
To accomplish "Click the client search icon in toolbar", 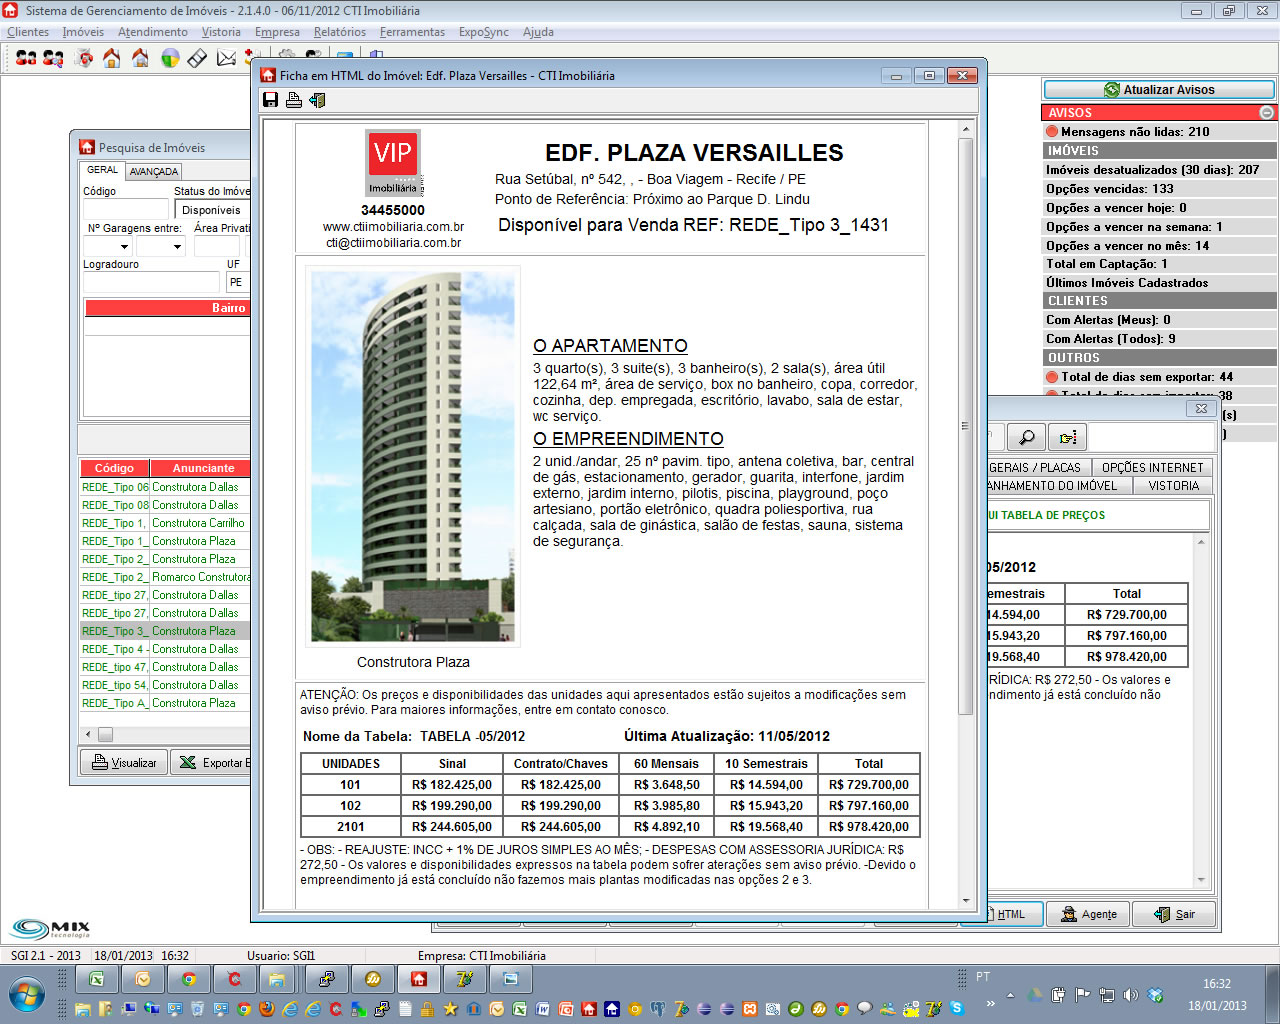I will (53, 58).
